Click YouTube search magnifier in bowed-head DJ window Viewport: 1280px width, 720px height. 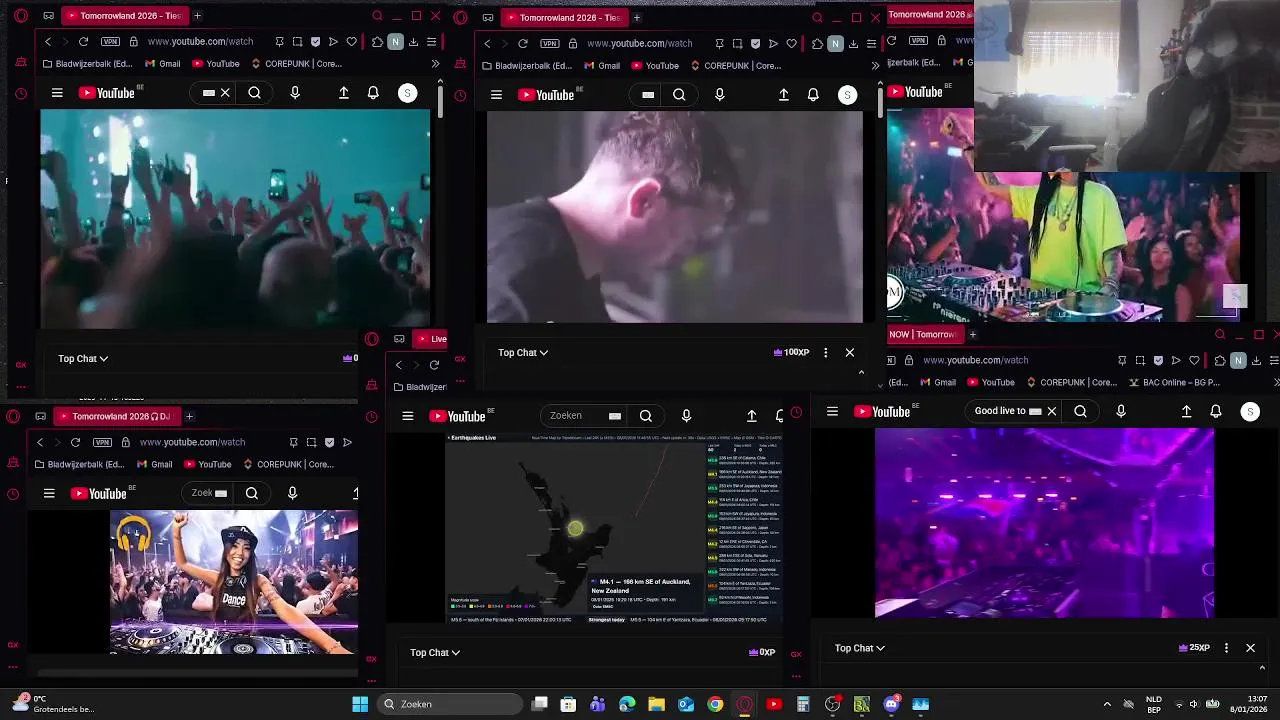click(679, 95)
